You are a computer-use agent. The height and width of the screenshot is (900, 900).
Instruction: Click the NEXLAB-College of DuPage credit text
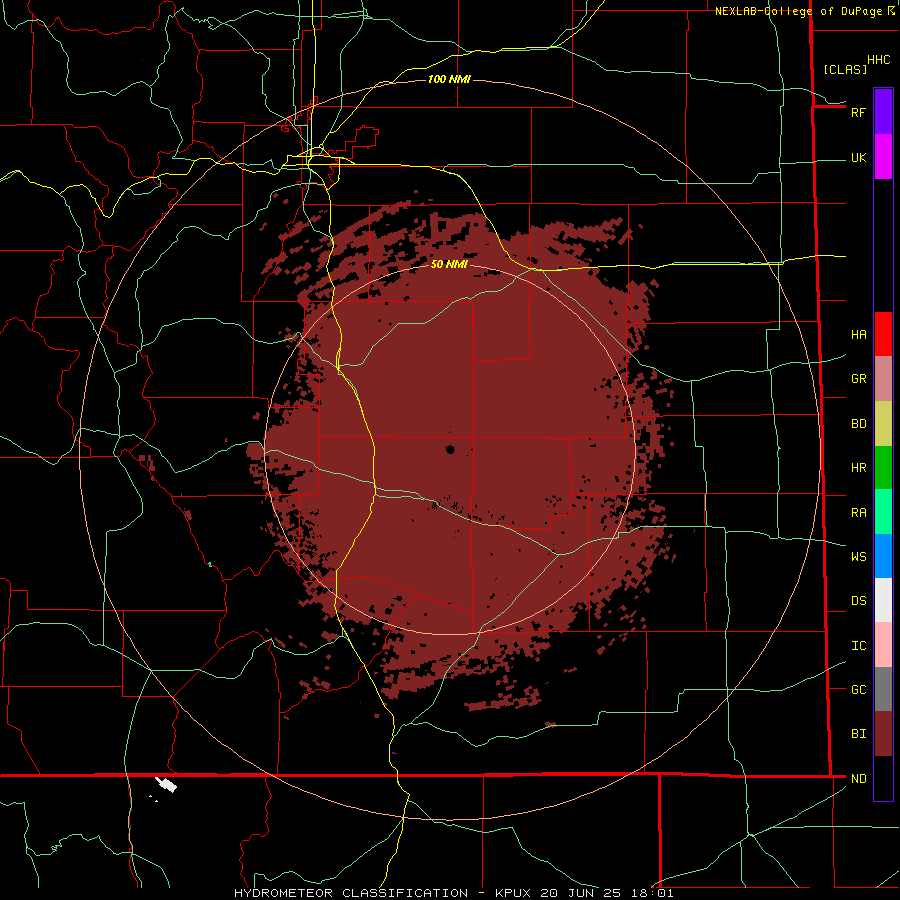tap(798, 11)
